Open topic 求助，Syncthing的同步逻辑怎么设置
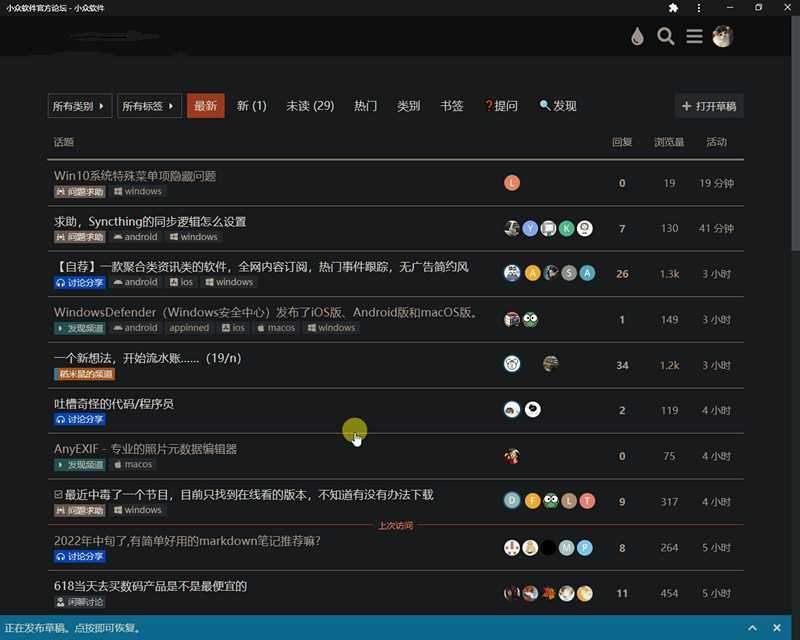 pyautogui.click(x=150, y=221)
